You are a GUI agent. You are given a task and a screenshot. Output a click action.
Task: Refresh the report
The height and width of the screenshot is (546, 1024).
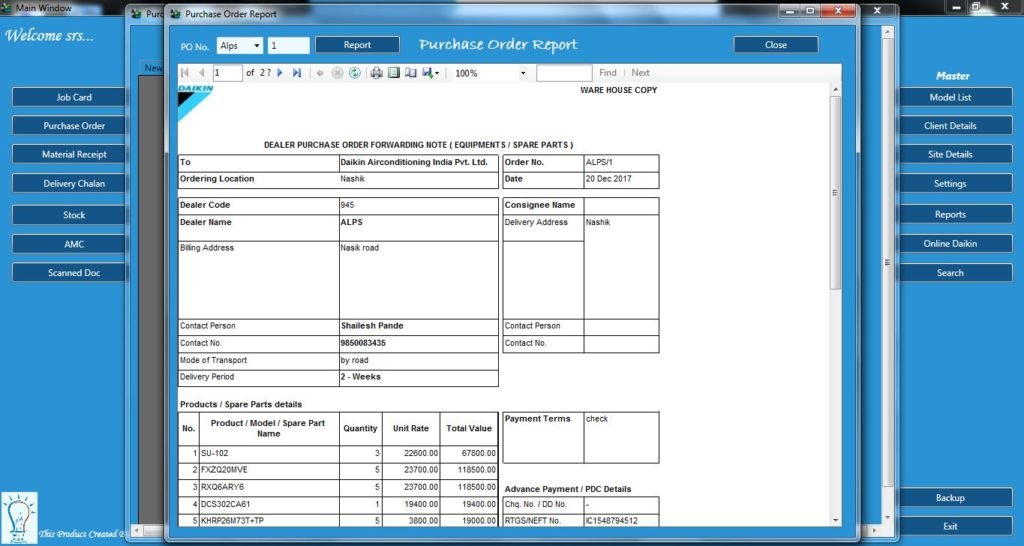[355, 73]
